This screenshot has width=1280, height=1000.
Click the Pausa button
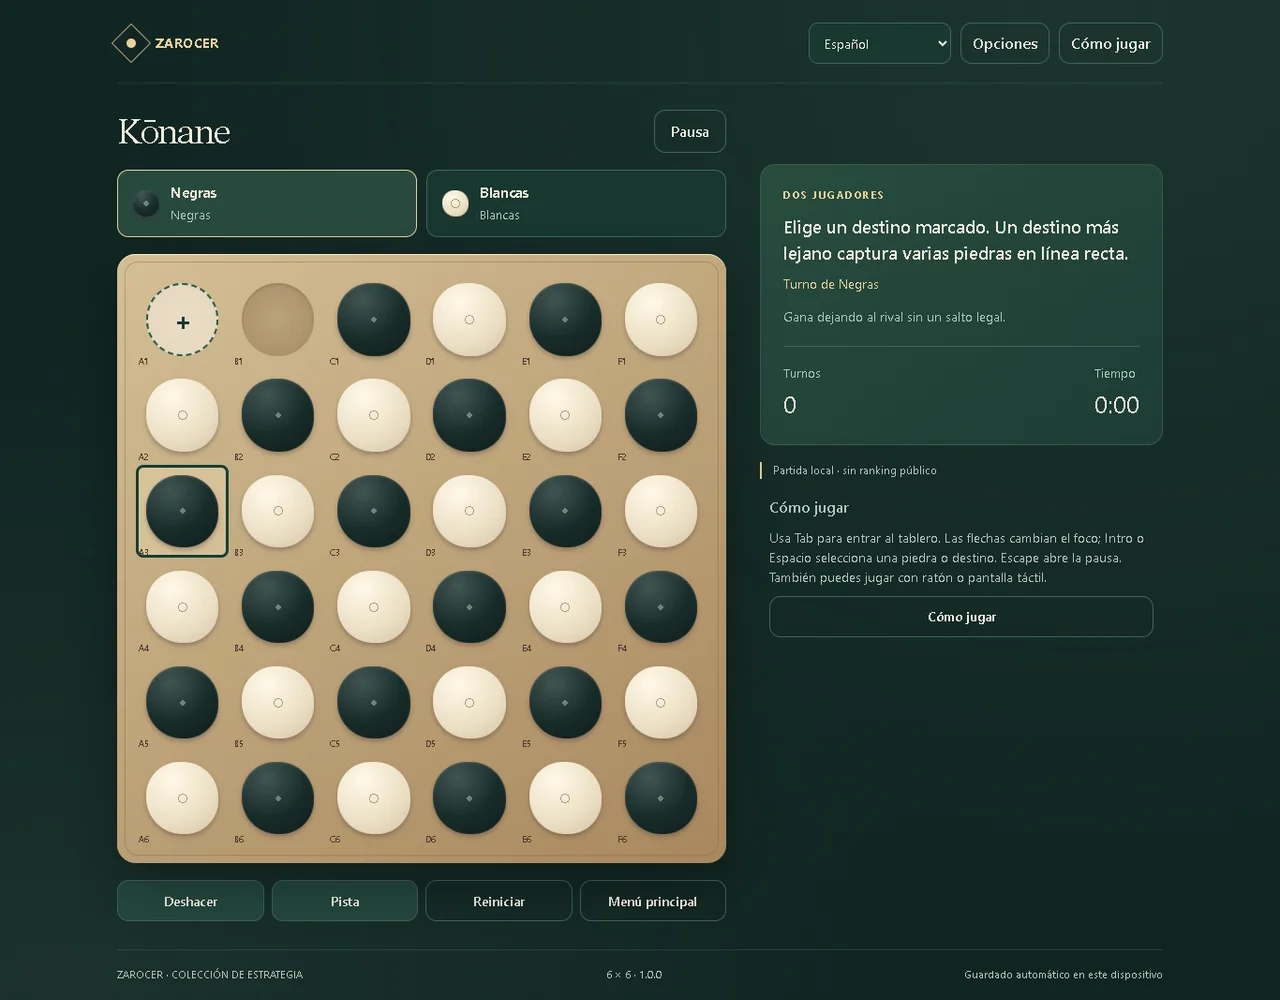(x=690, y=132)
